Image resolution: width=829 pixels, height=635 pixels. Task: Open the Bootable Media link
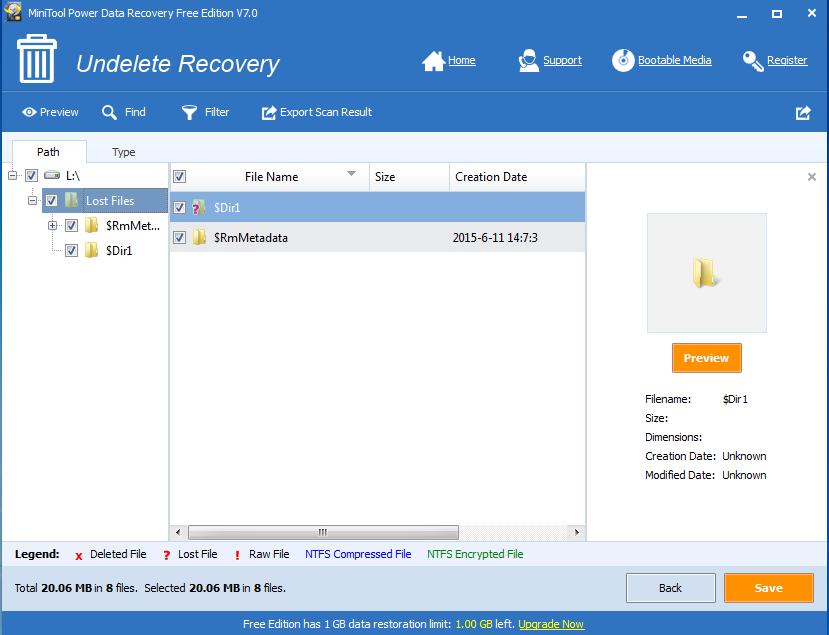675,60
